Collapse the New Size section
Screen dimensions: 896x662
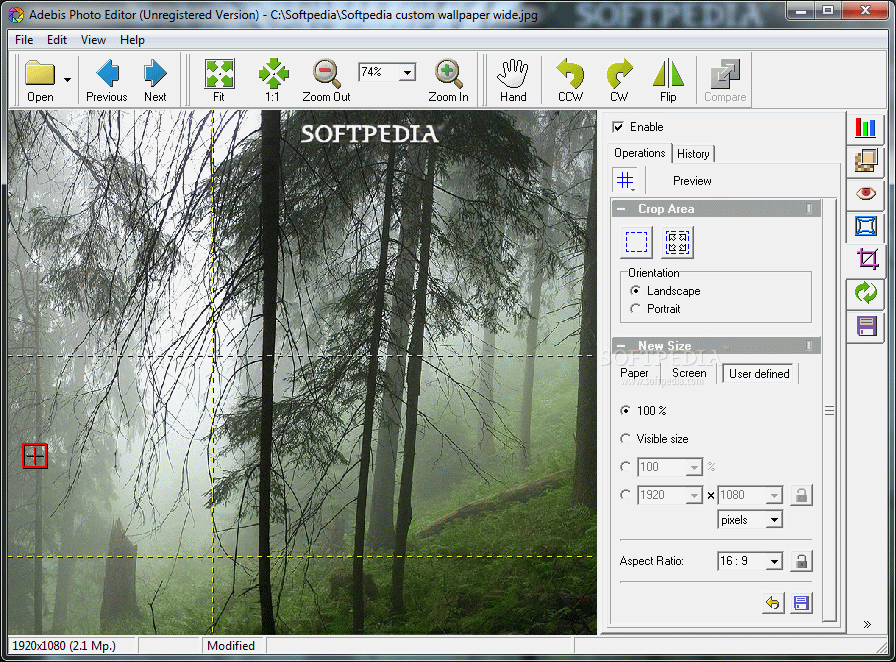coord(621,346)
